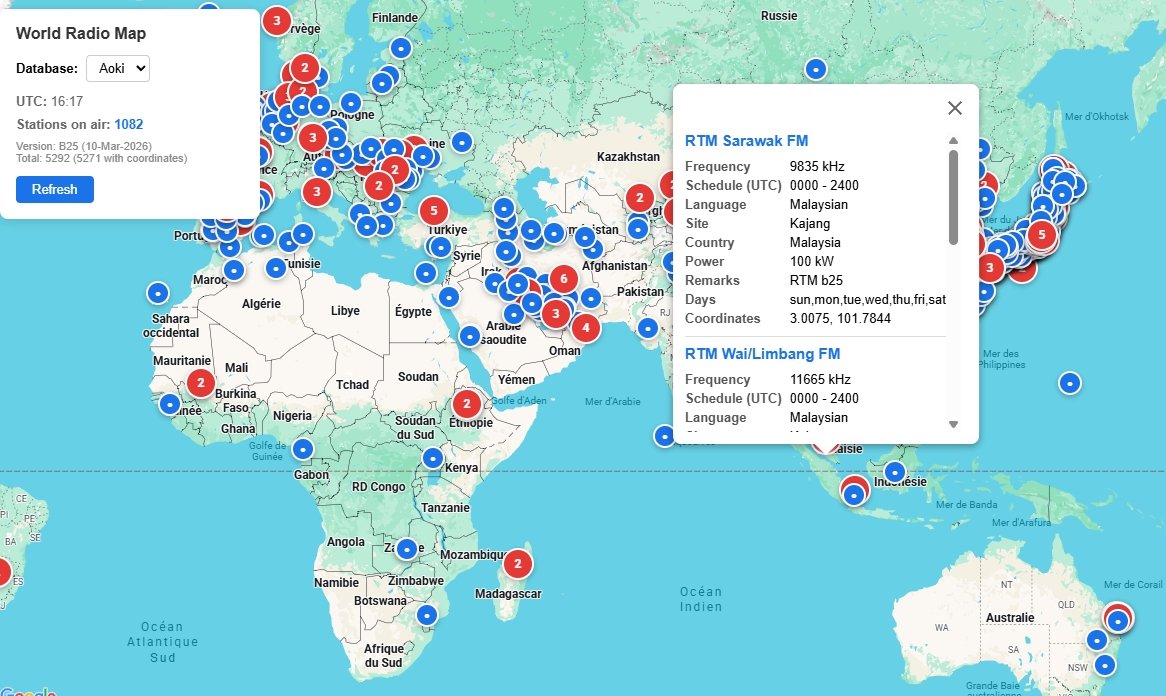
Task: Open the cluster of 4 near Oman
Action: [586, 327]
